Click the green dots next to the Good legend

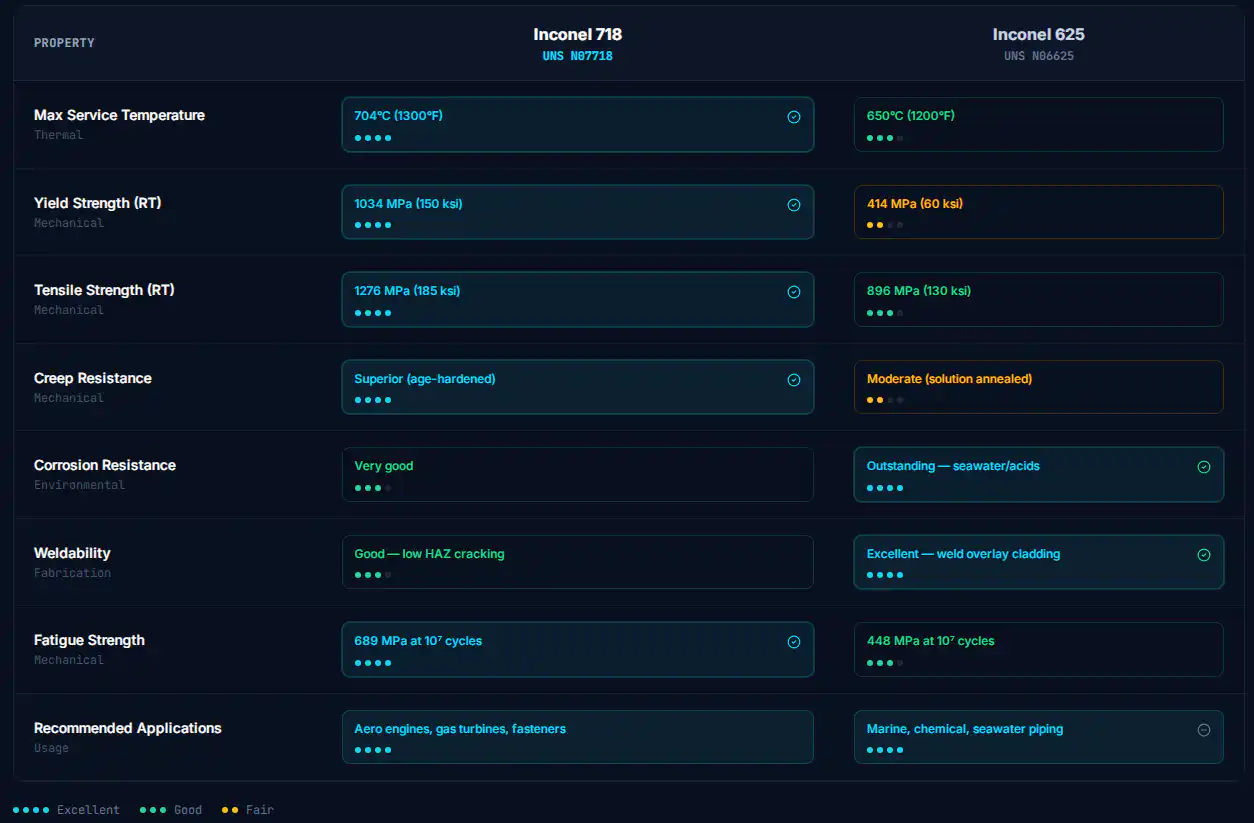(x=153, y=810)
